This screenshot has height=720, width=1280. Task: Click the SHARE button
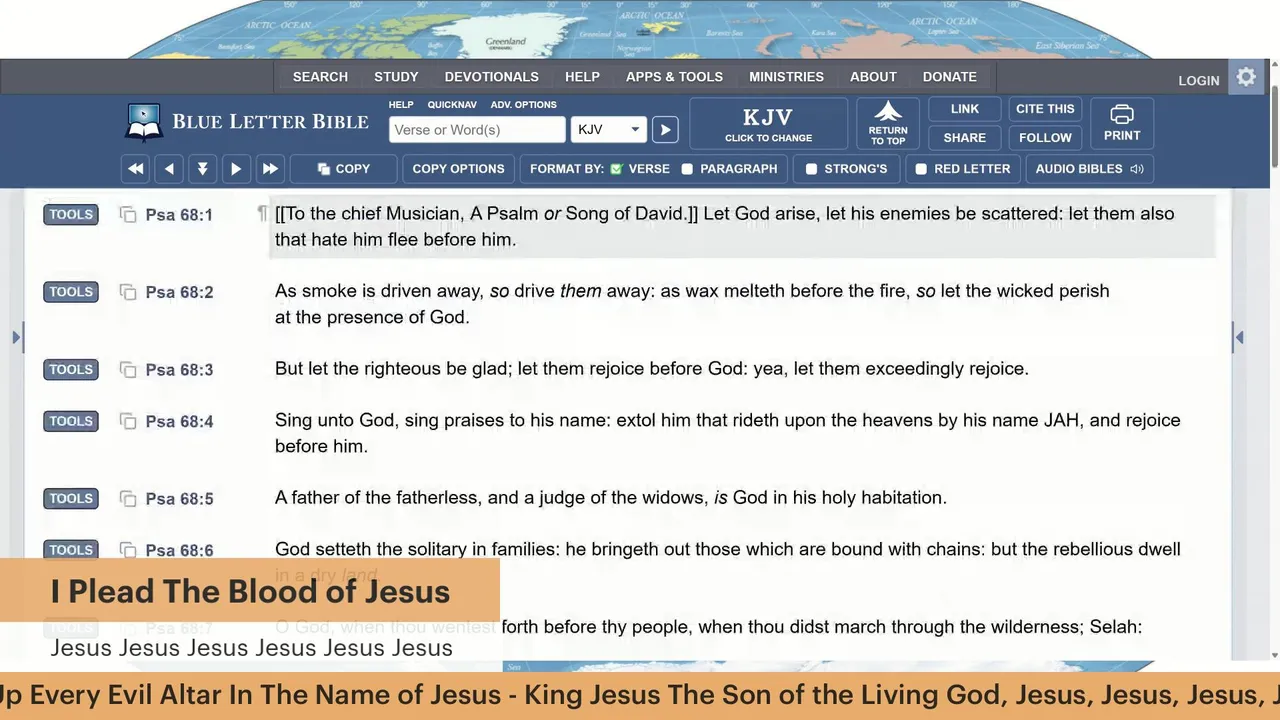pyautogui.click(x=965, y=138)
